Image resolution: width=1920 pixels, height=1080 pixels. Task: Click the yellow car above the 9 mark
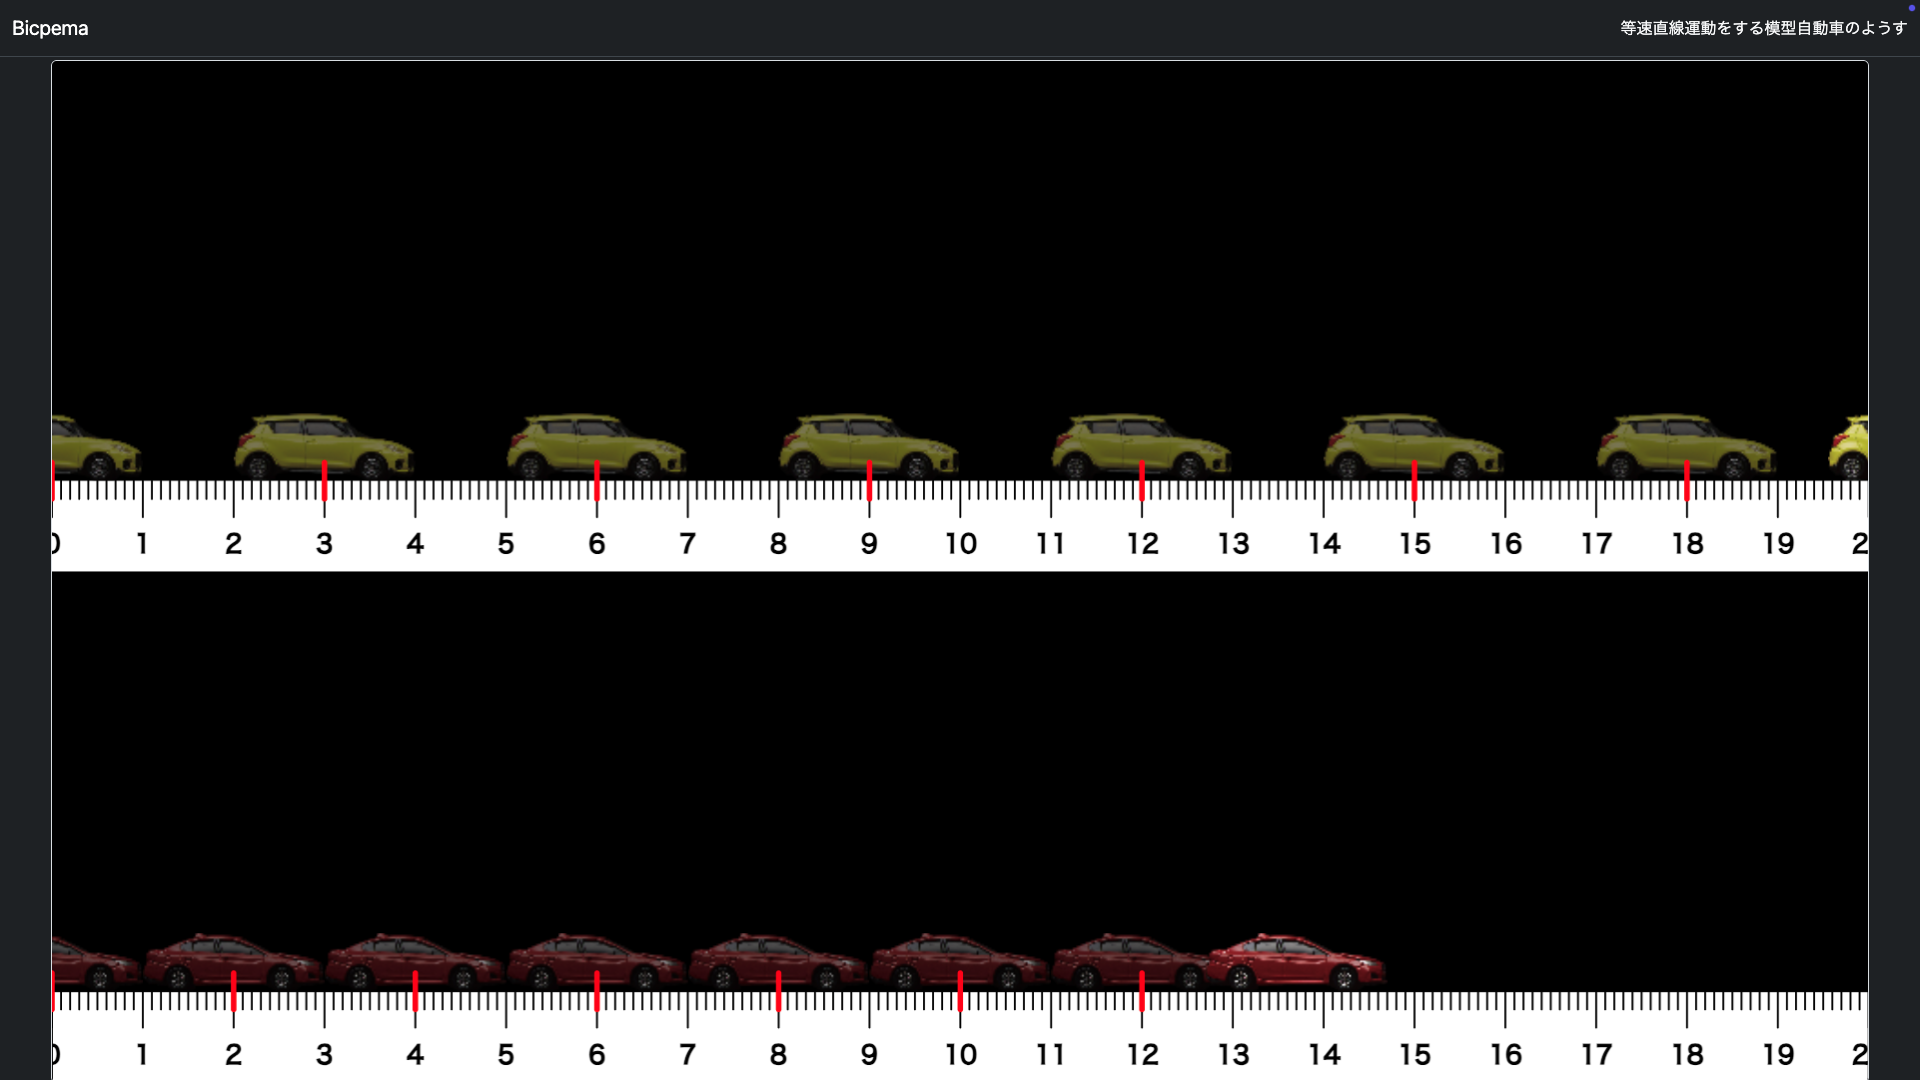[868, 446]
